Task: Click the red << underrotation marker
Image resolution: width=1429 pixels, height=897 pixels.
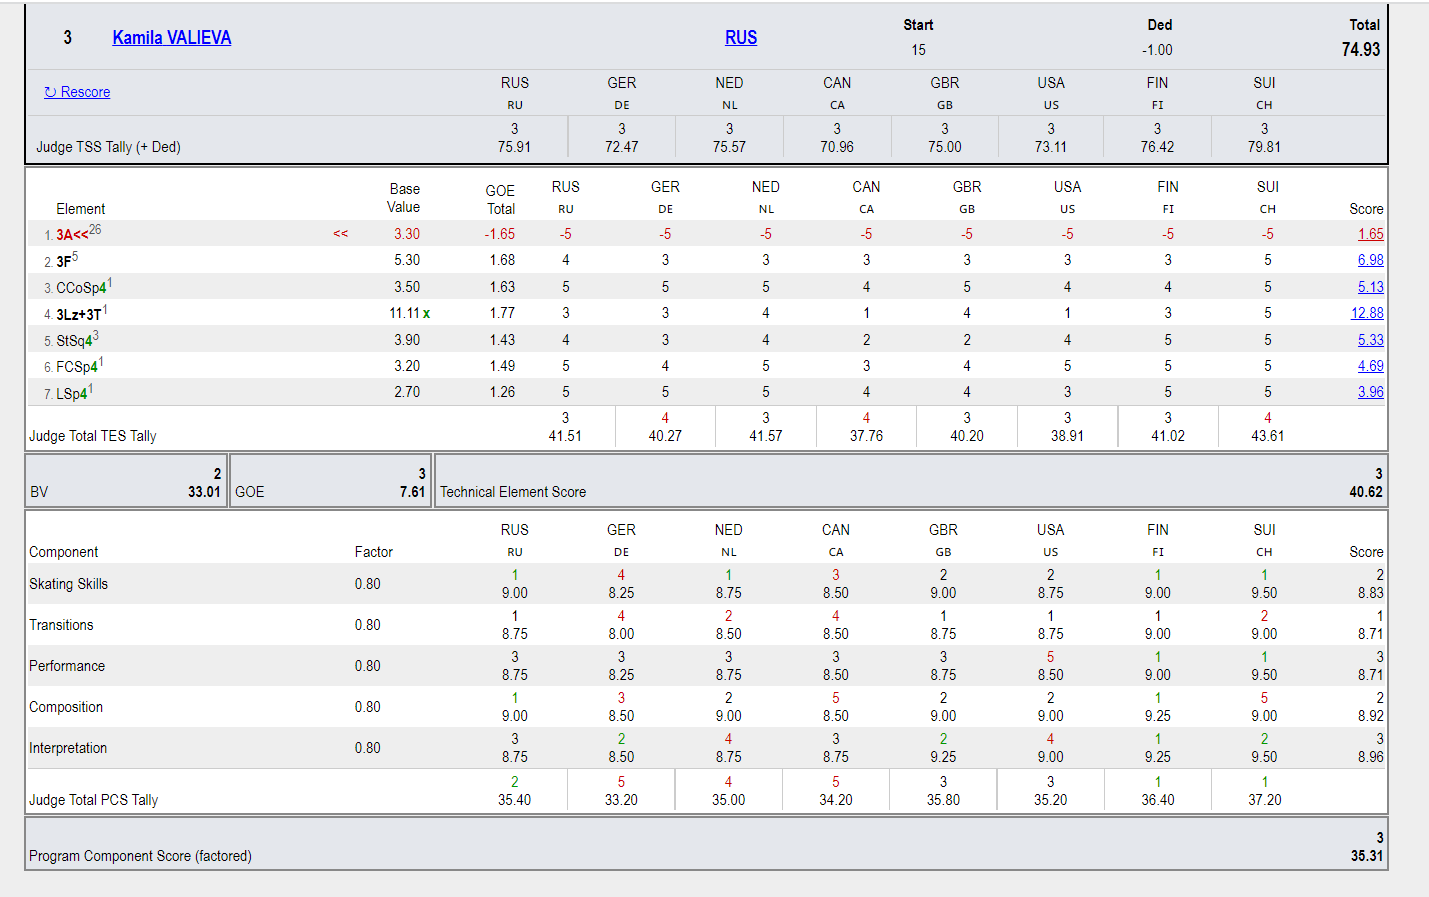Action: pos(340,234)
